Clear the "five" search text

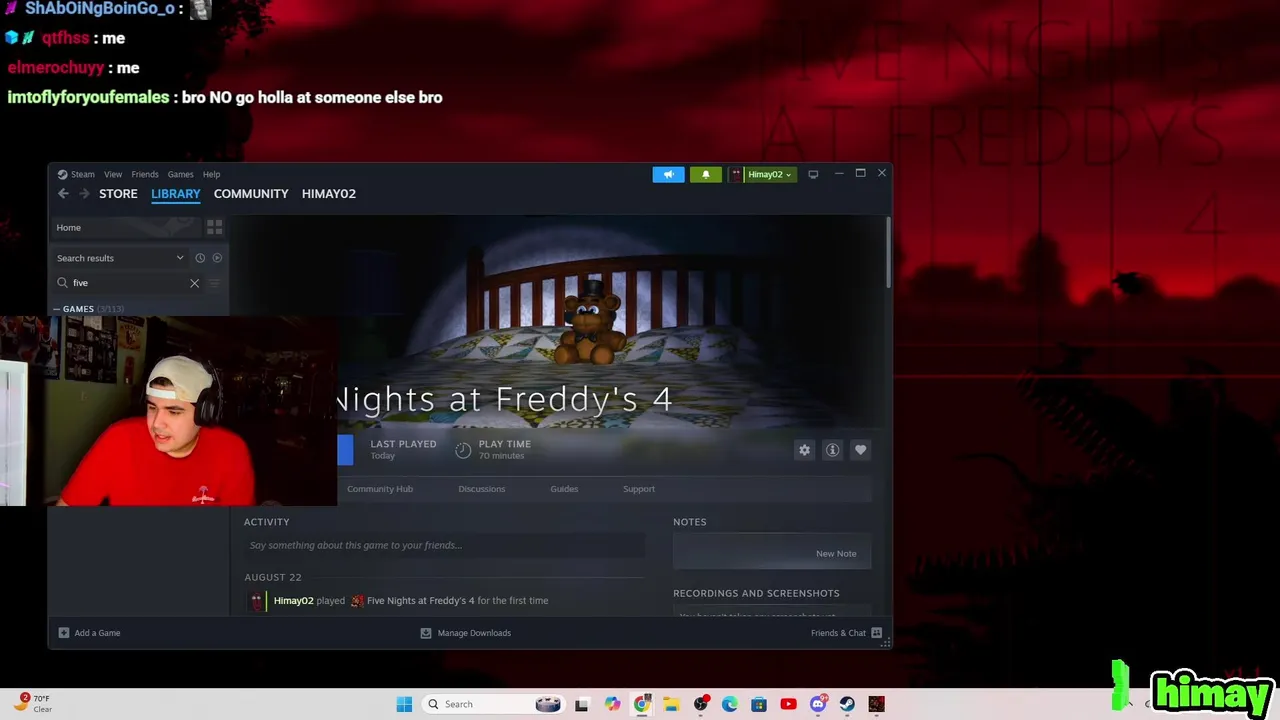click(194, 283)
